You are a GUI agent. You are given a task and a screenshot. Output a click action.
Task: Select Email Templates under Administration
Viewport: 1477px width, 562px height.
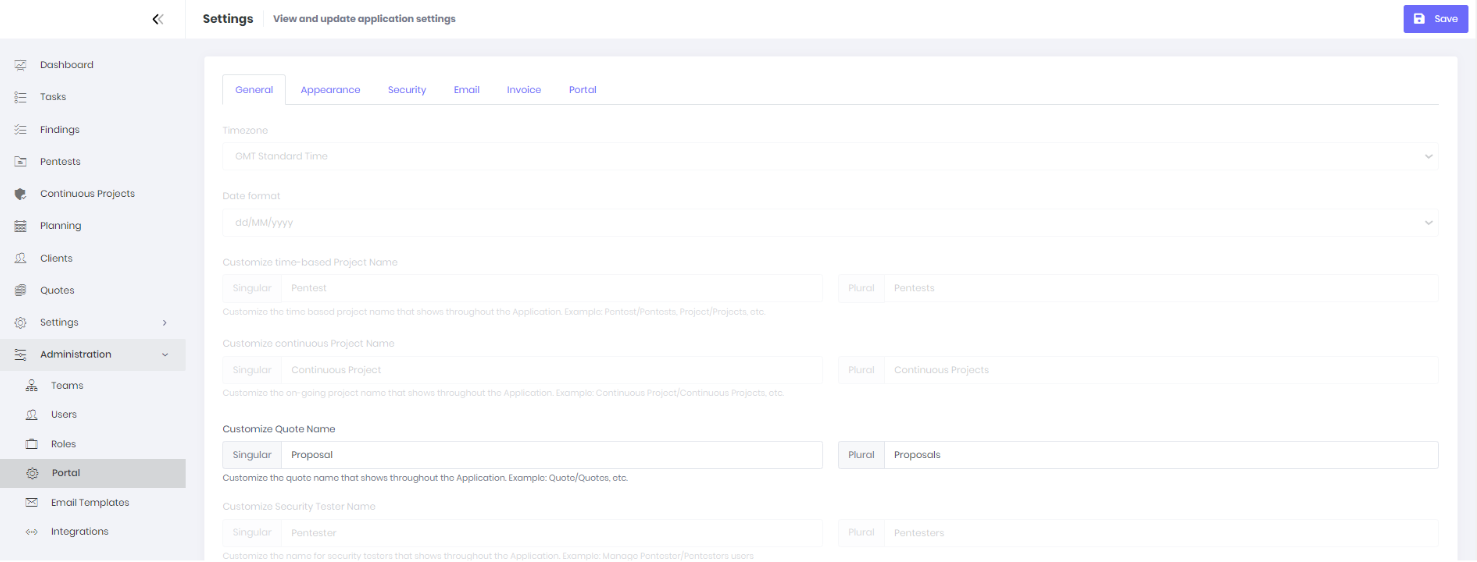(92, 503)
